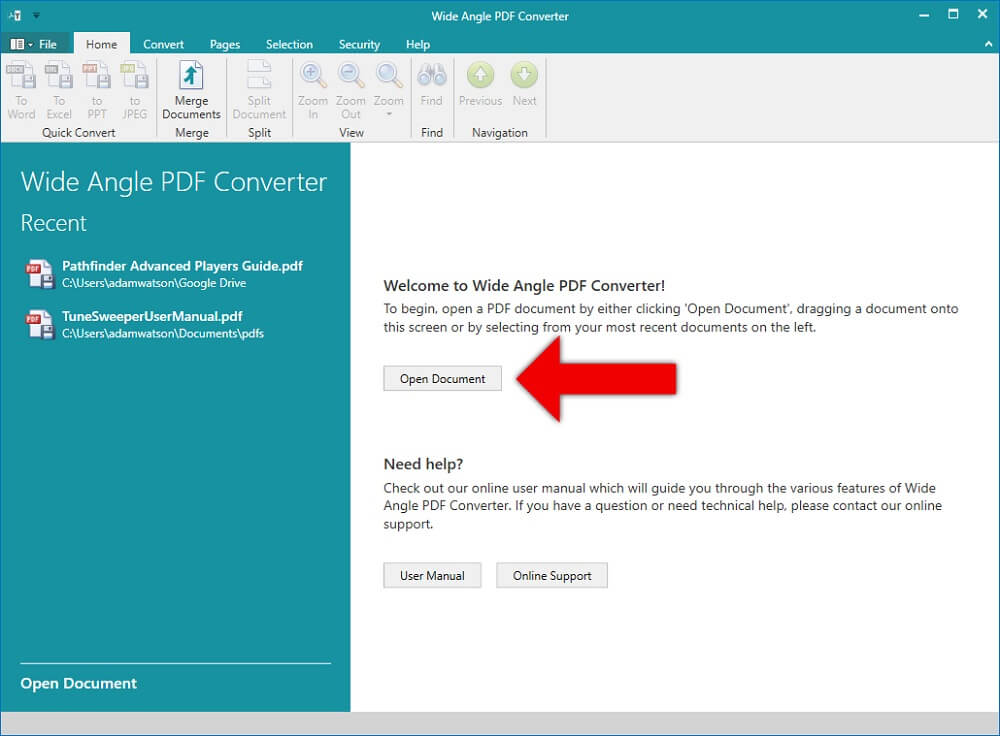
Task: Go to Previous page arrow
Action: tap(480, 78)
